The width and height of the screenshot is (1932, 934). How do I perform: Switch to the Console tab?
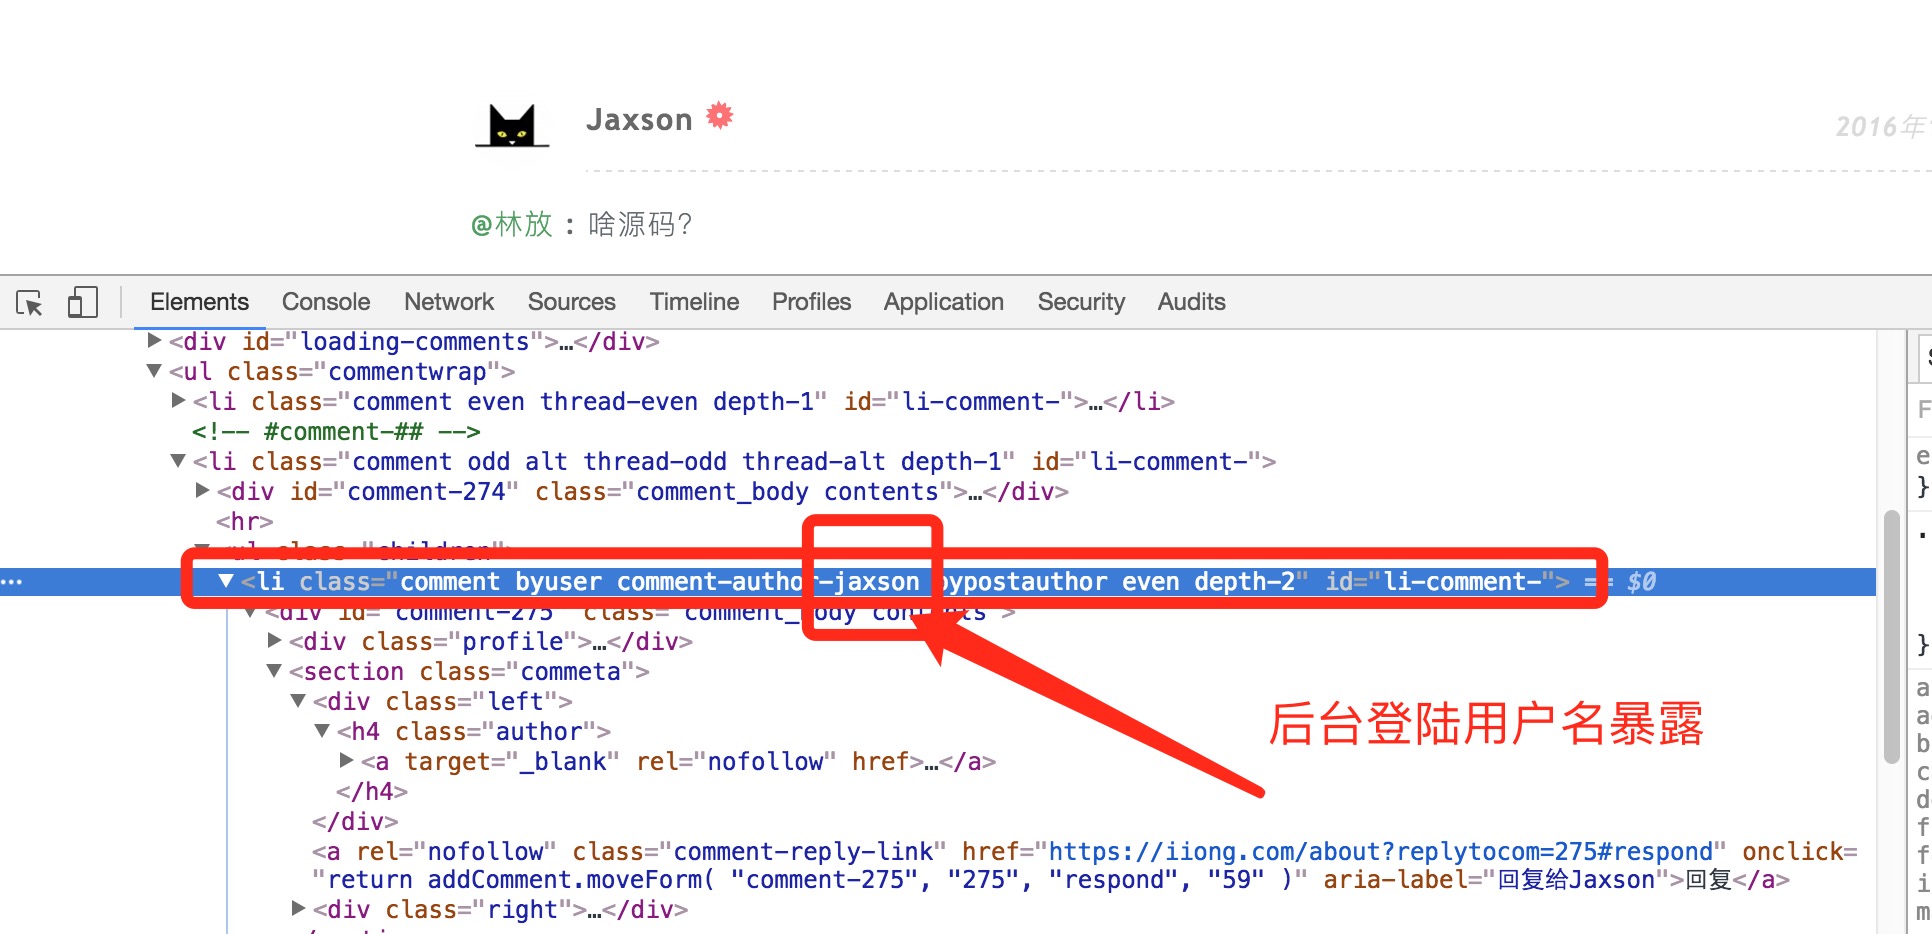click(325, 302)
